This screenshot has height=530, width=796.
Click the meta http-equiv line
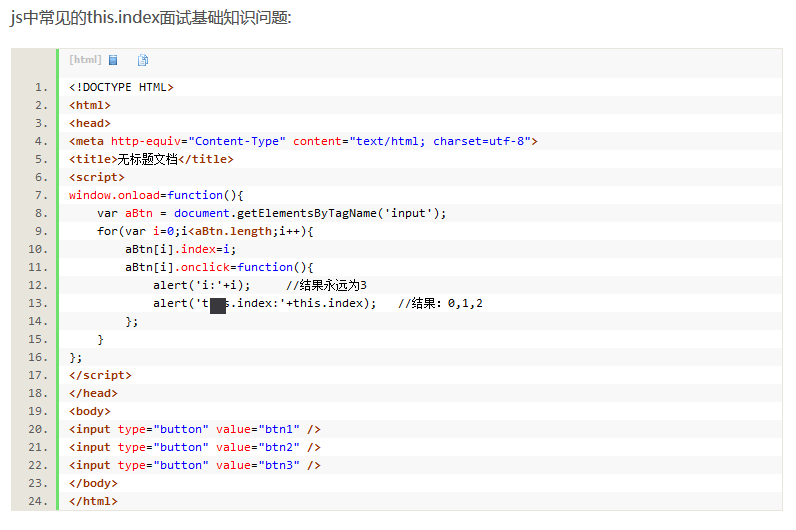pos(303,141)
